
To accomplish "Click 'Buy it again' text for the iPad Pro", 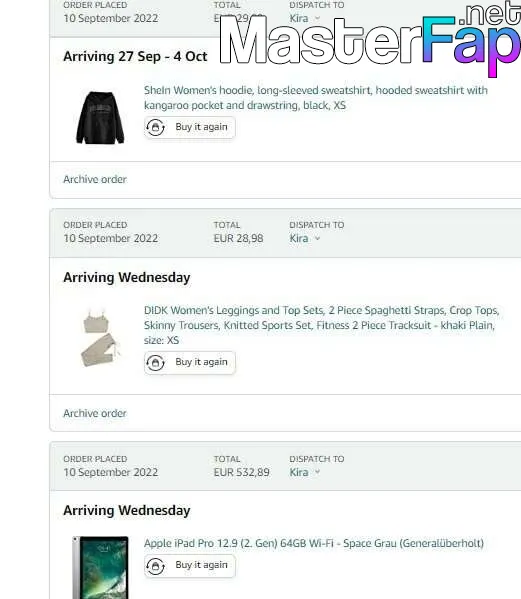I will tap(201, 565).
